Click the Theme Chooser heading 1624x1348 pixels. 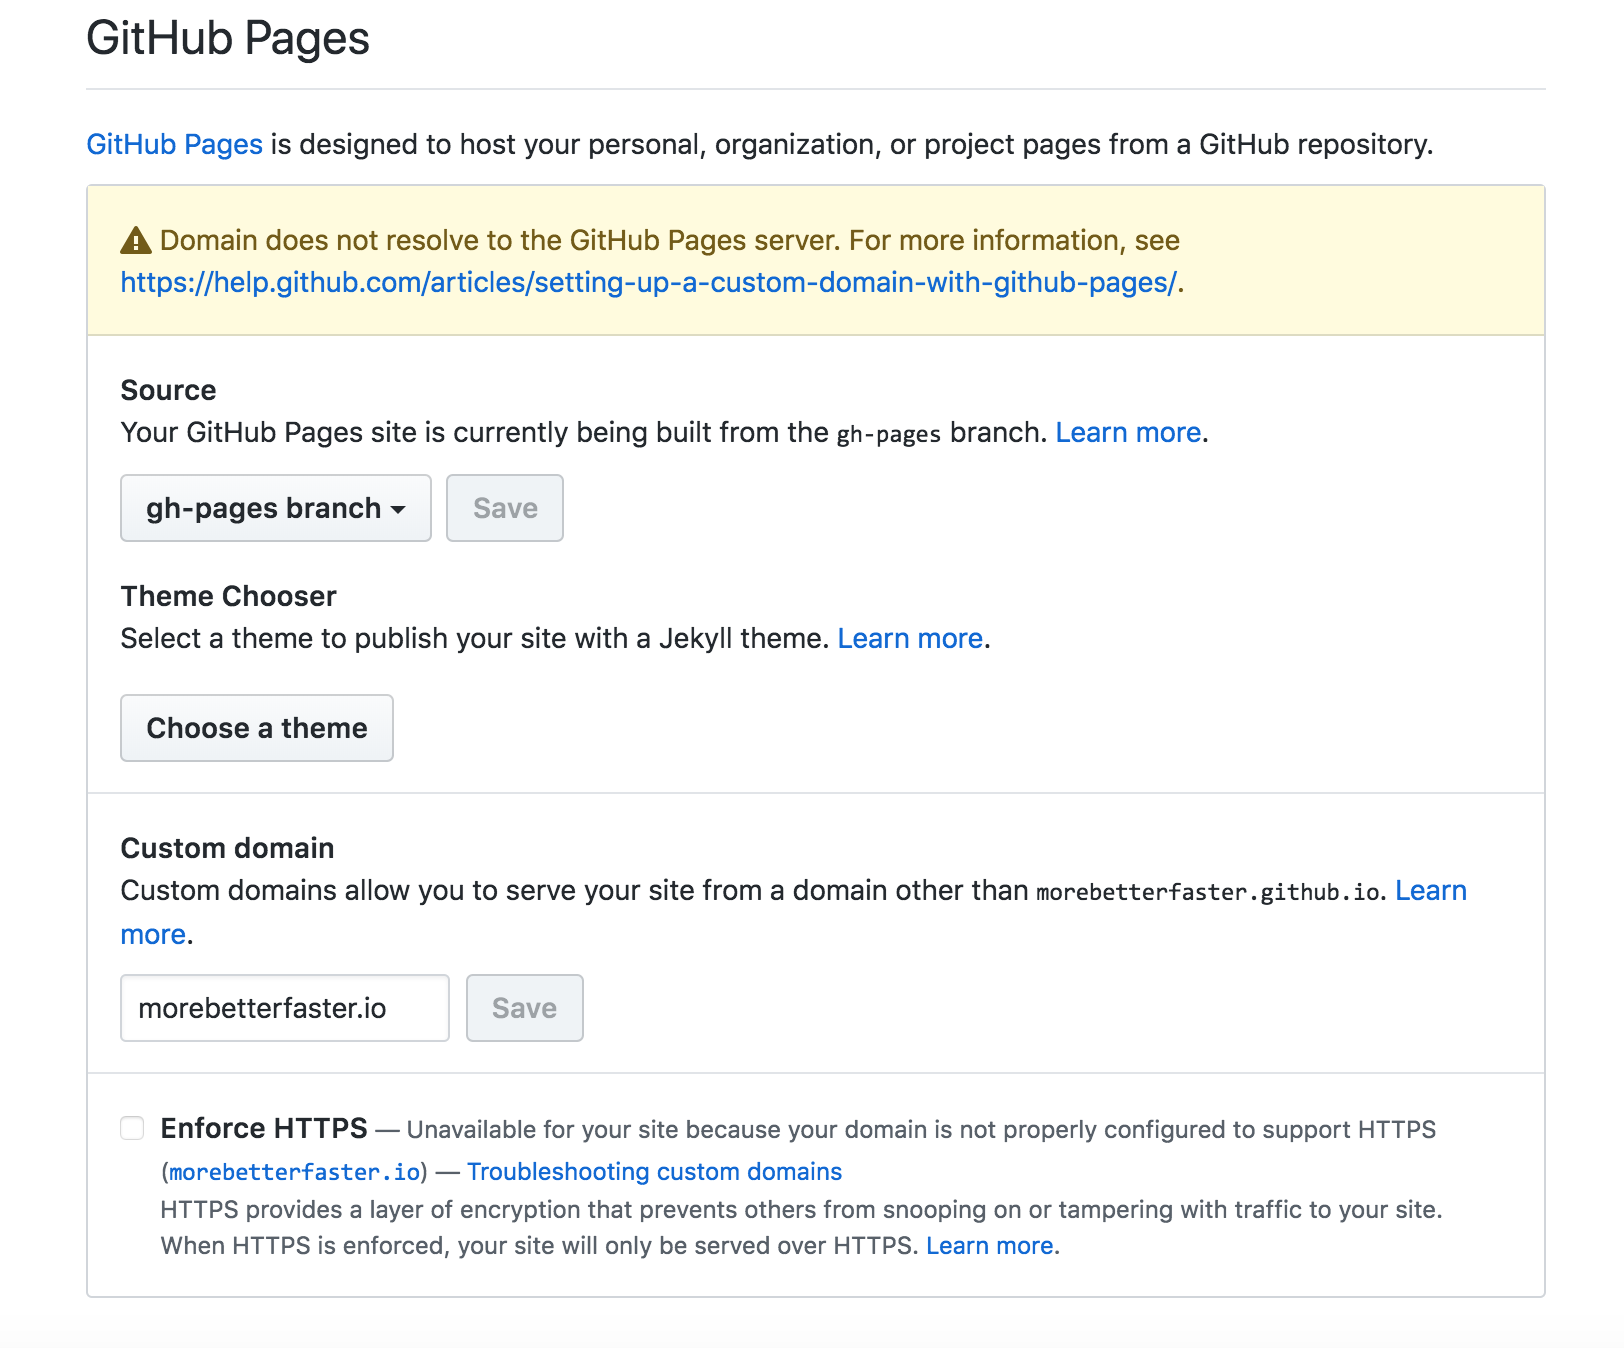(228, 596)
